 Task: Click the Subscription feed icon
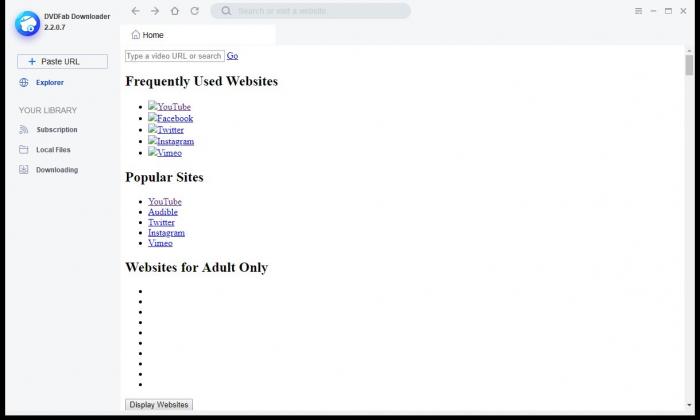(24, 129)
